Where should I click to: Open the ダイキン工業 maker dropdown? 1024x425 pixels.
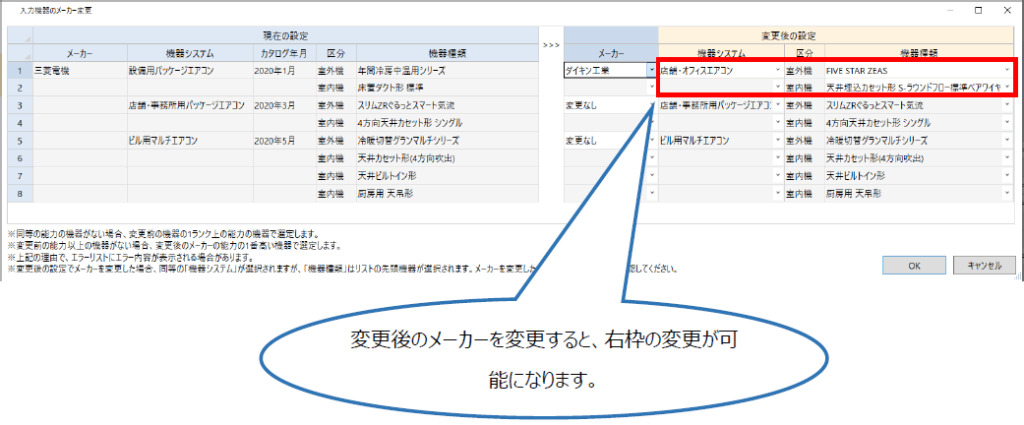[651, 71]
